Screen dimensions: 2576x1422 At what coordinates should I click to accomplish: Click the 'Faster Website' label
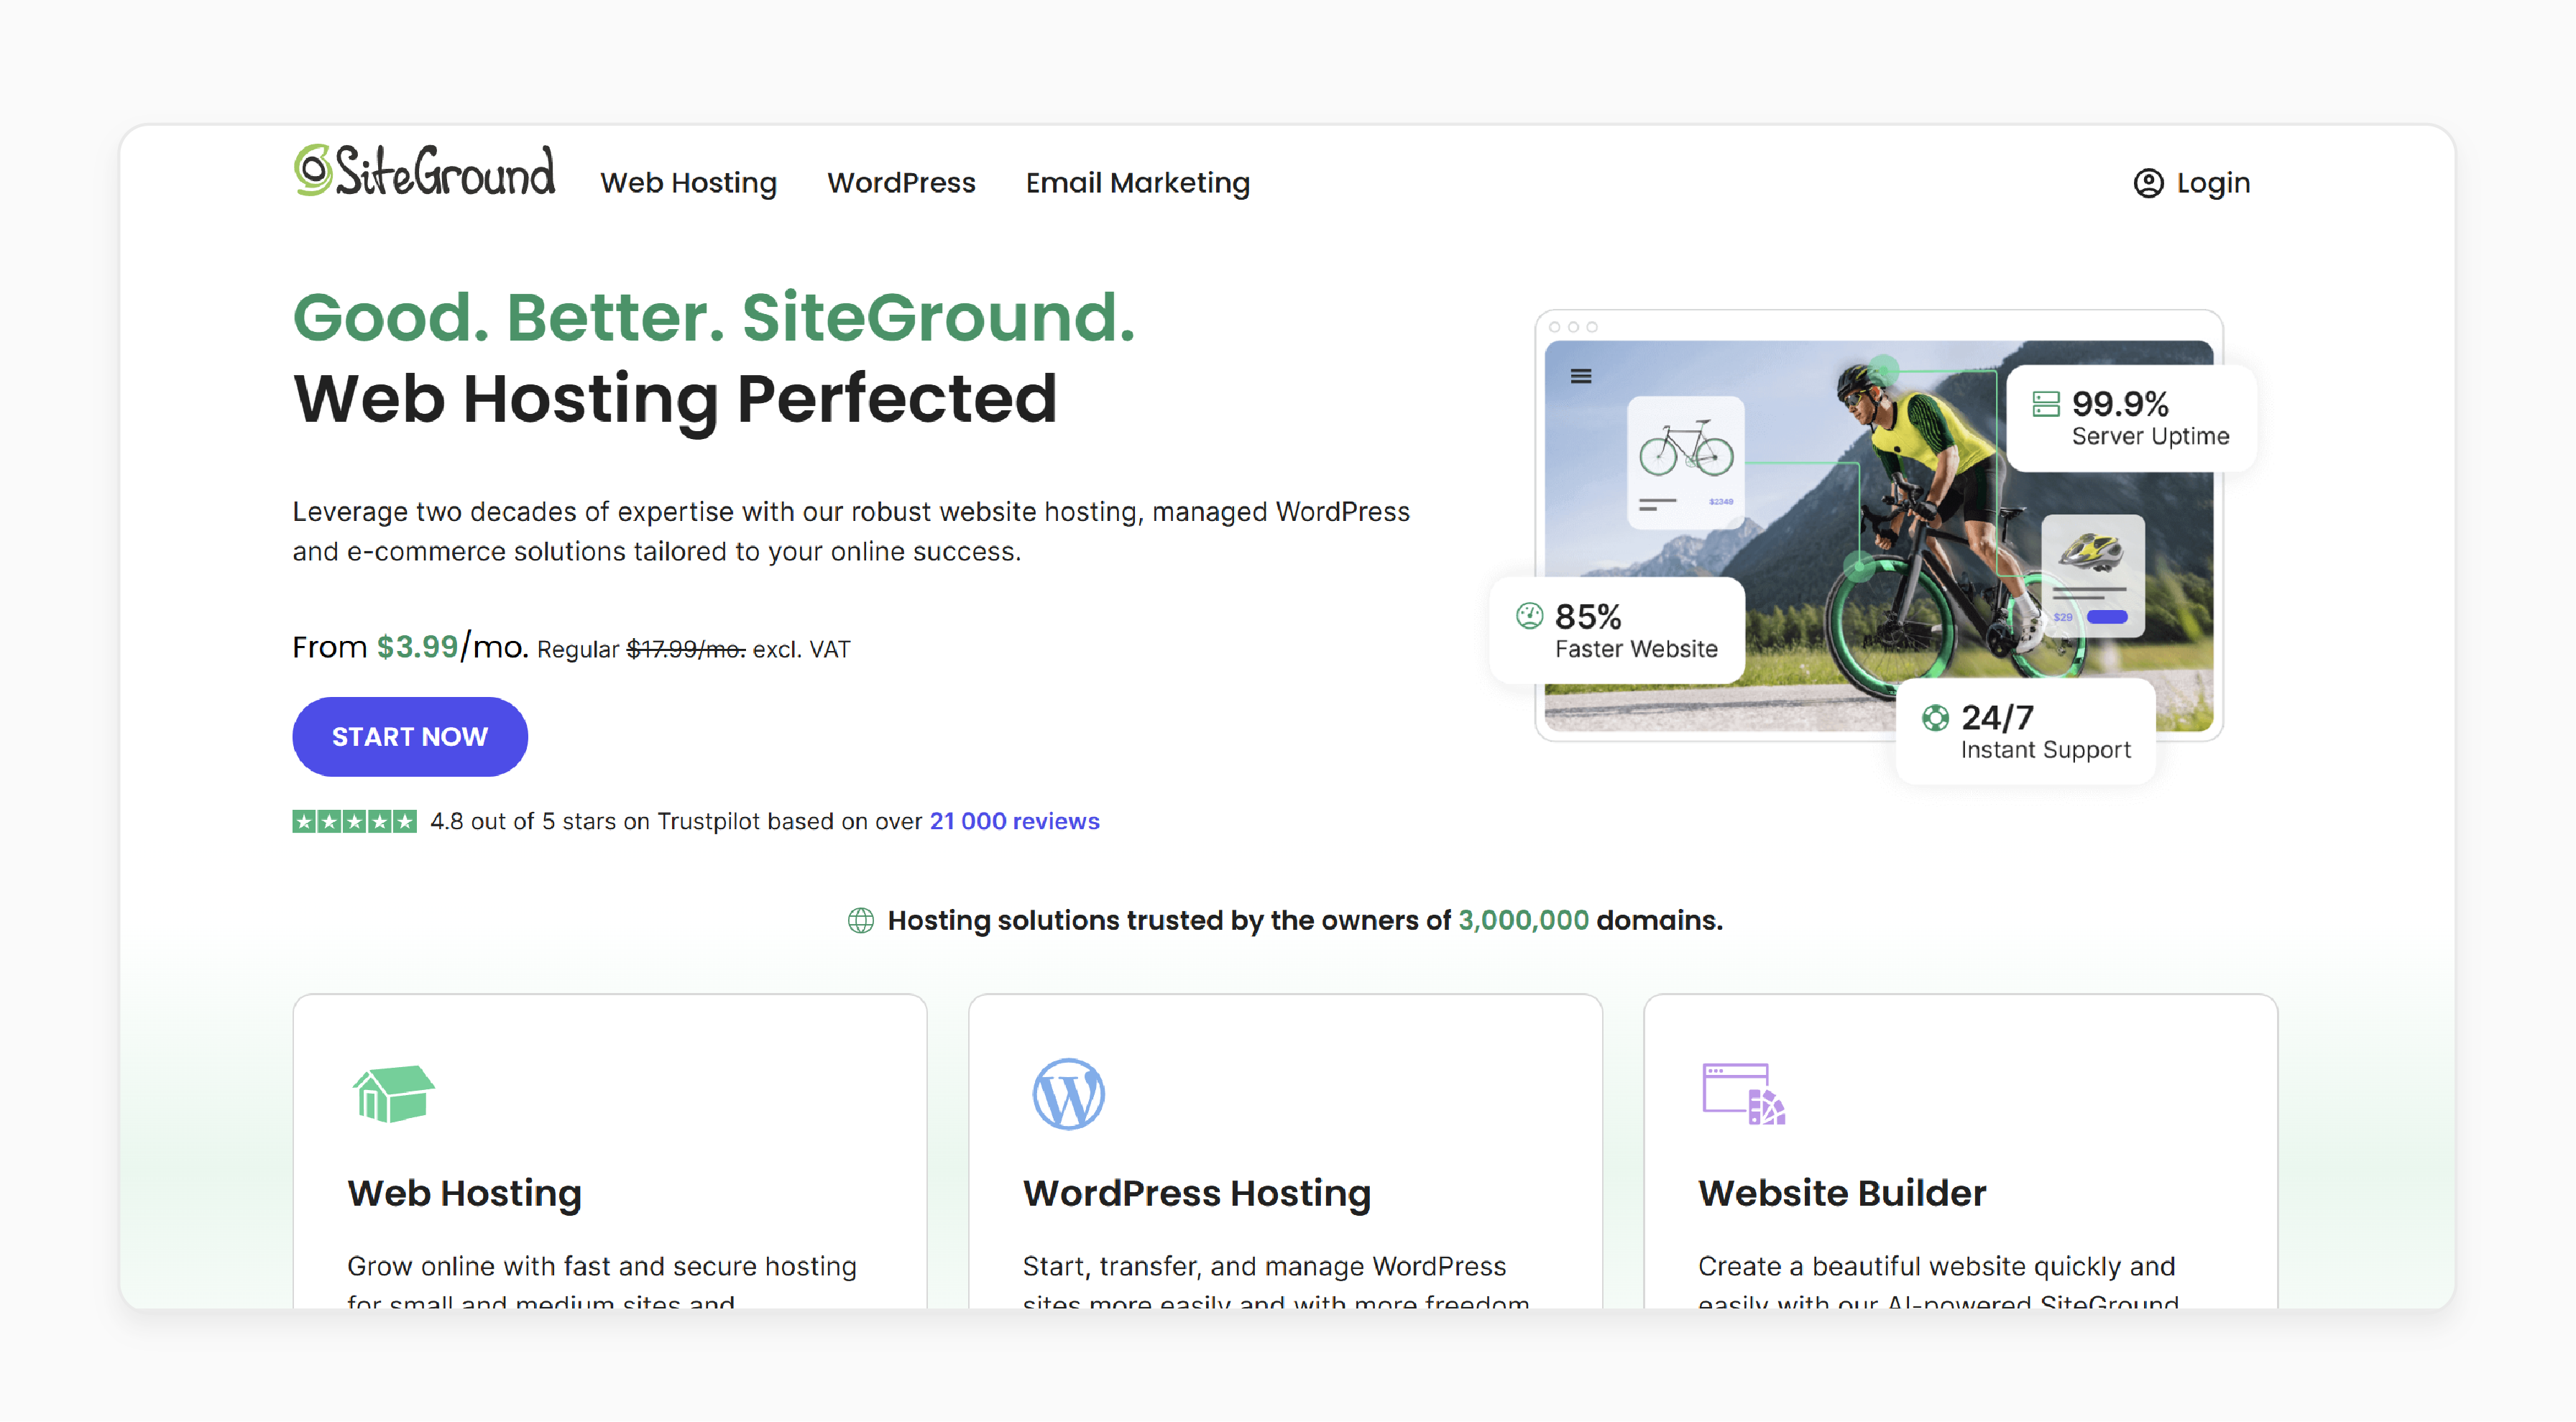click(x=1636, y=650)
